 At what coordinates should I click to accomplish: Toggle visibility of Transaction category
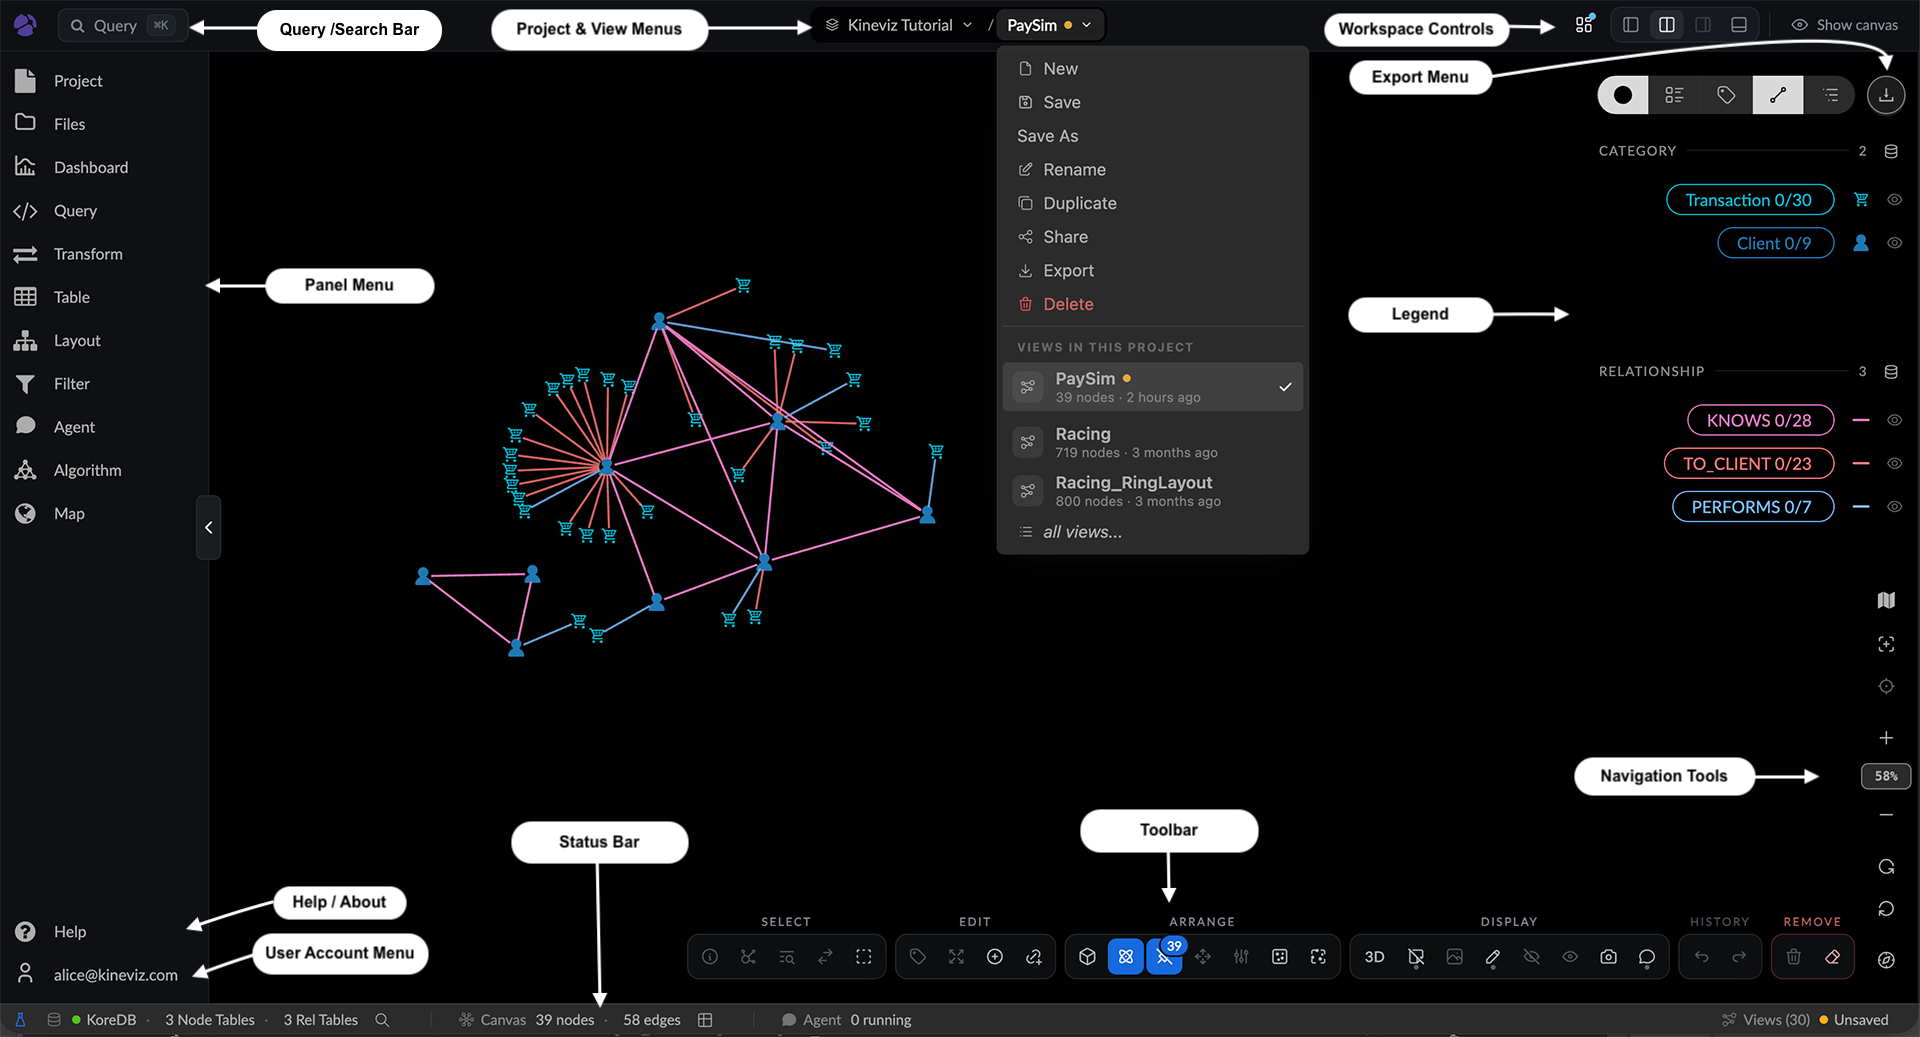(1894, 200)
